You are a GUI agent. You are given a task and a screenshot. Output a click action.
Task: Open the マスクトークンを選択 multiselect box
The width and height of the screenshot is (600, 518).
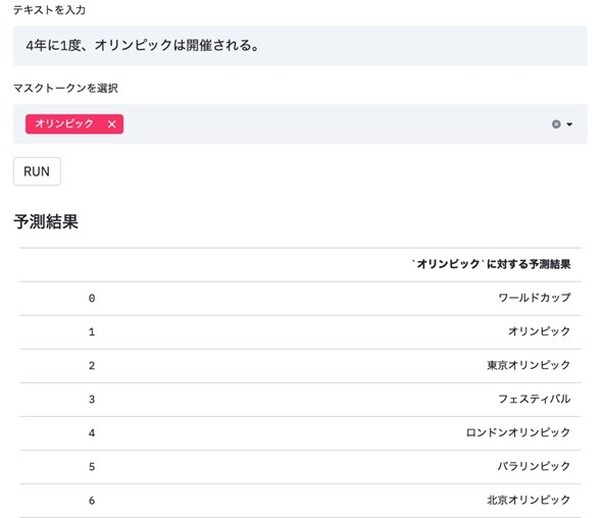pos(330,125)
